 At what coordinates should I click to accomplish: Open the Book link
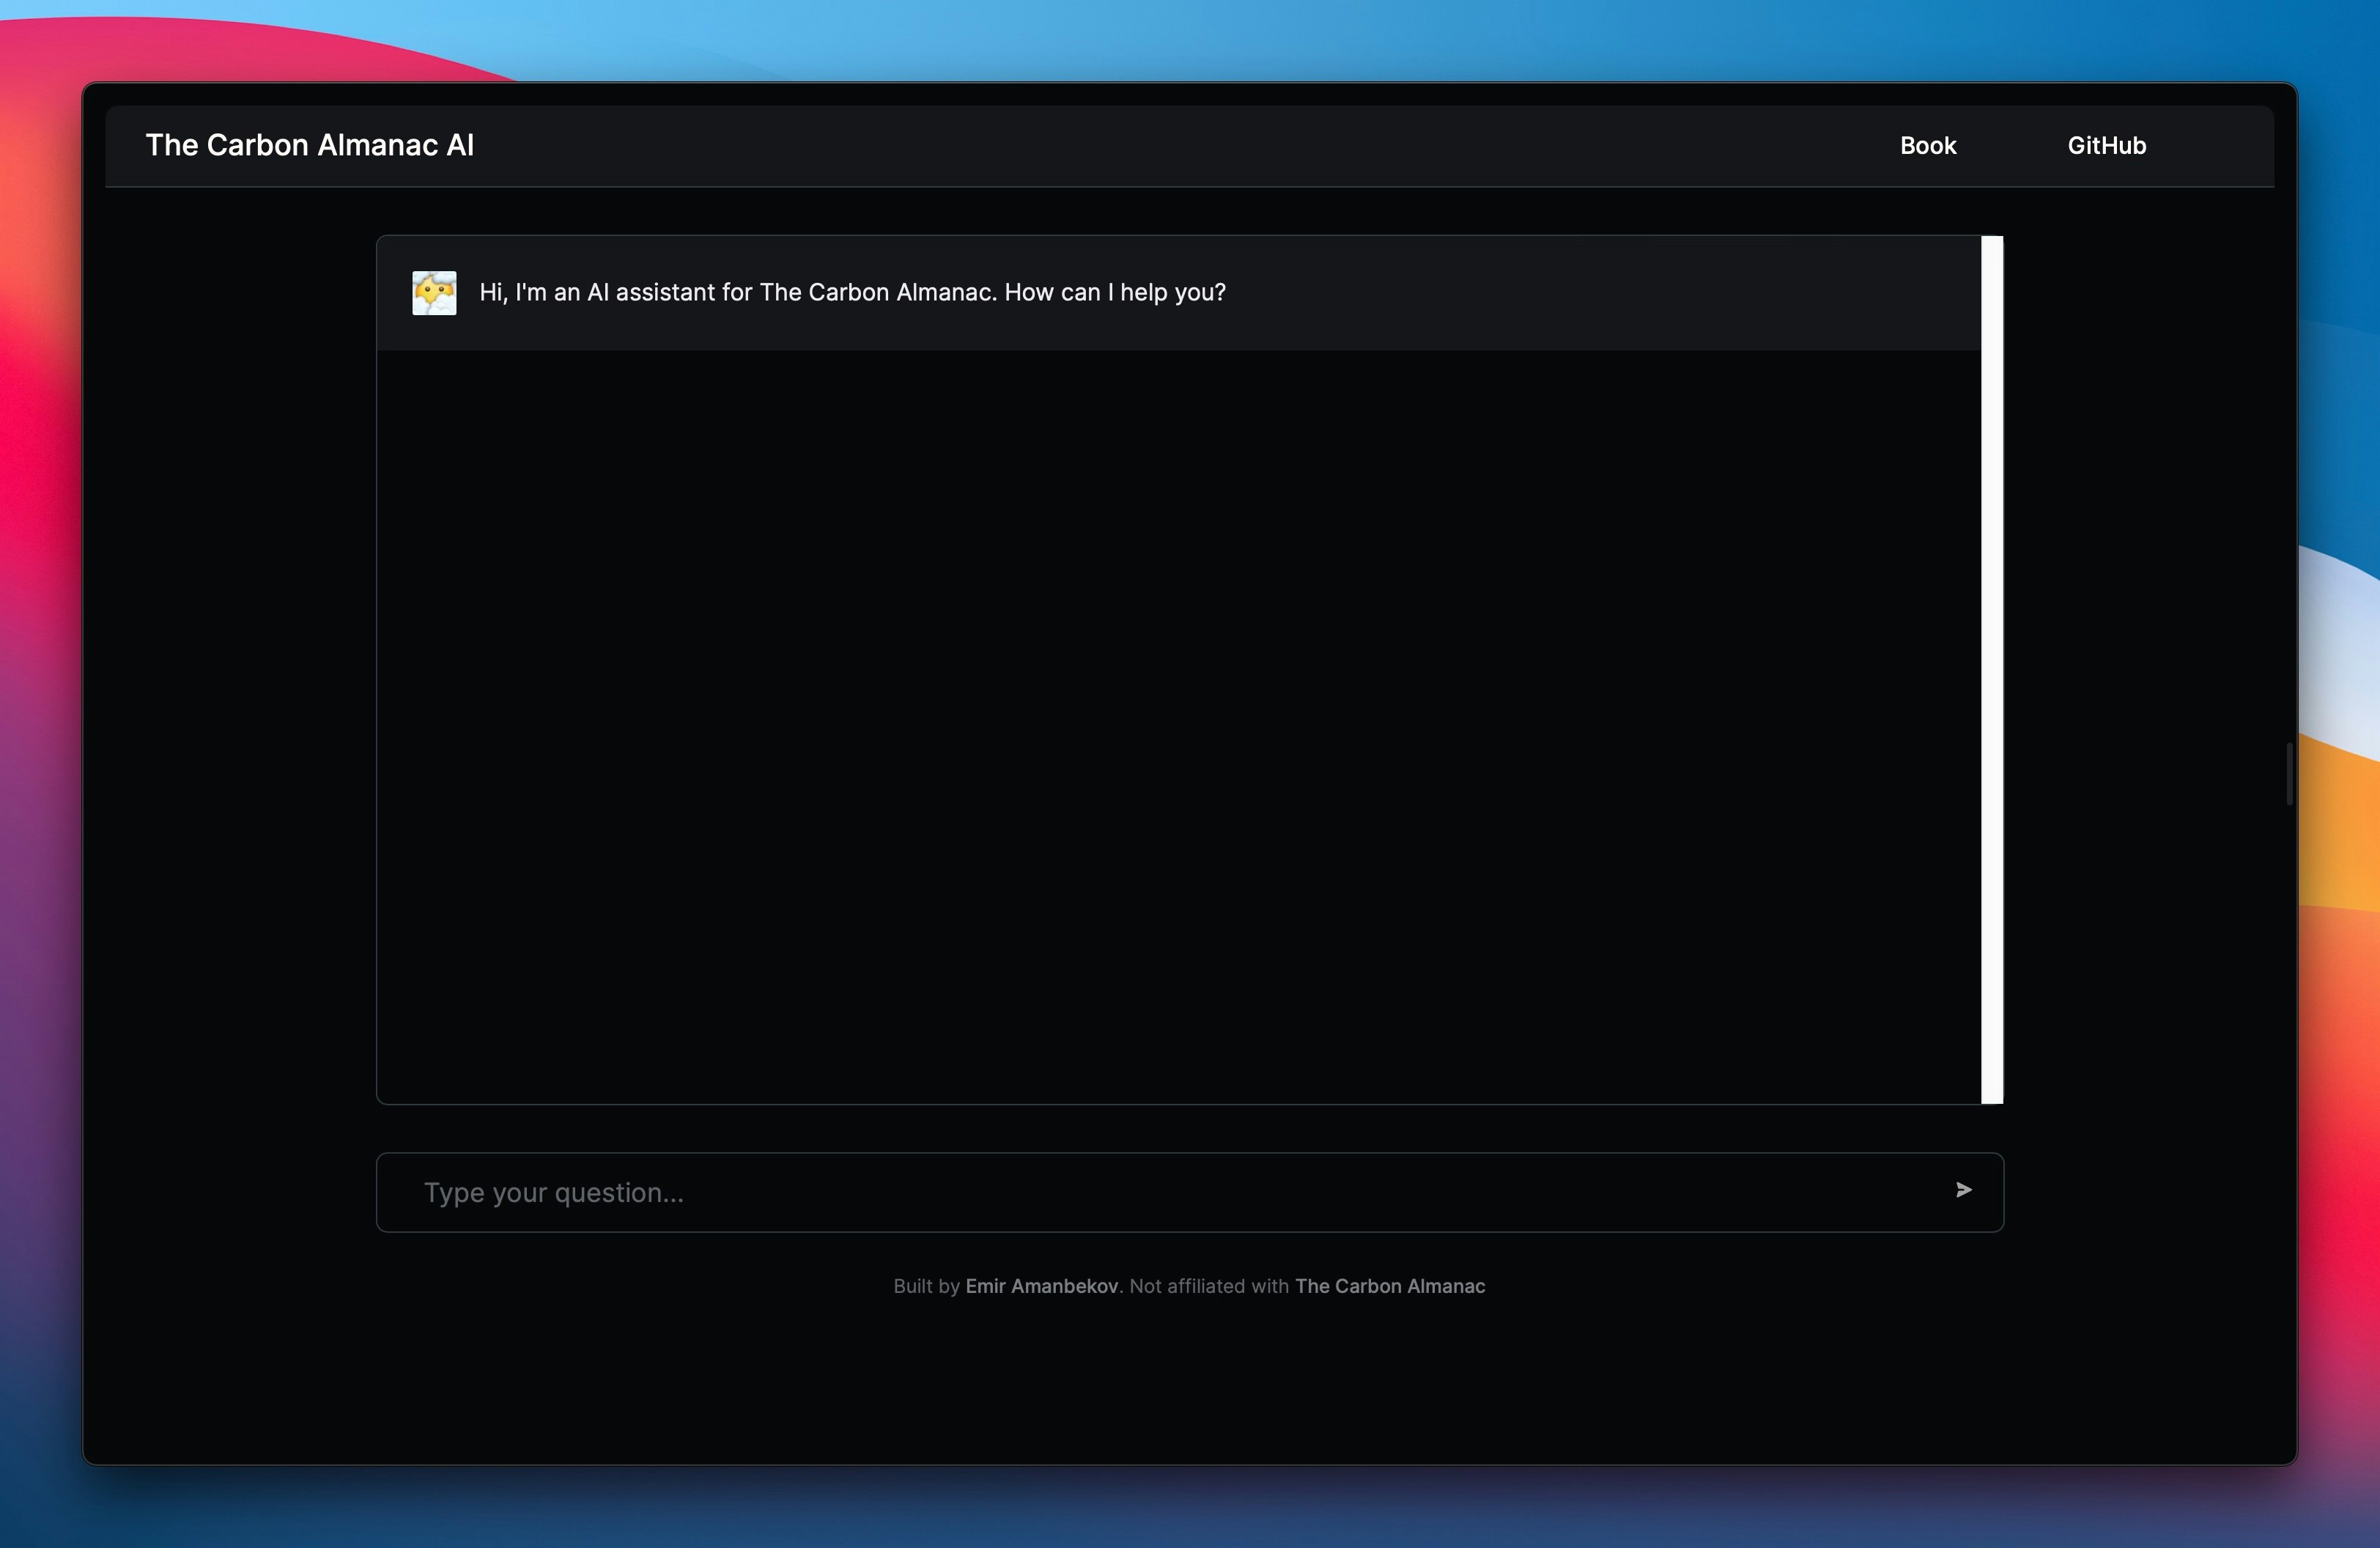point(1927,146)
